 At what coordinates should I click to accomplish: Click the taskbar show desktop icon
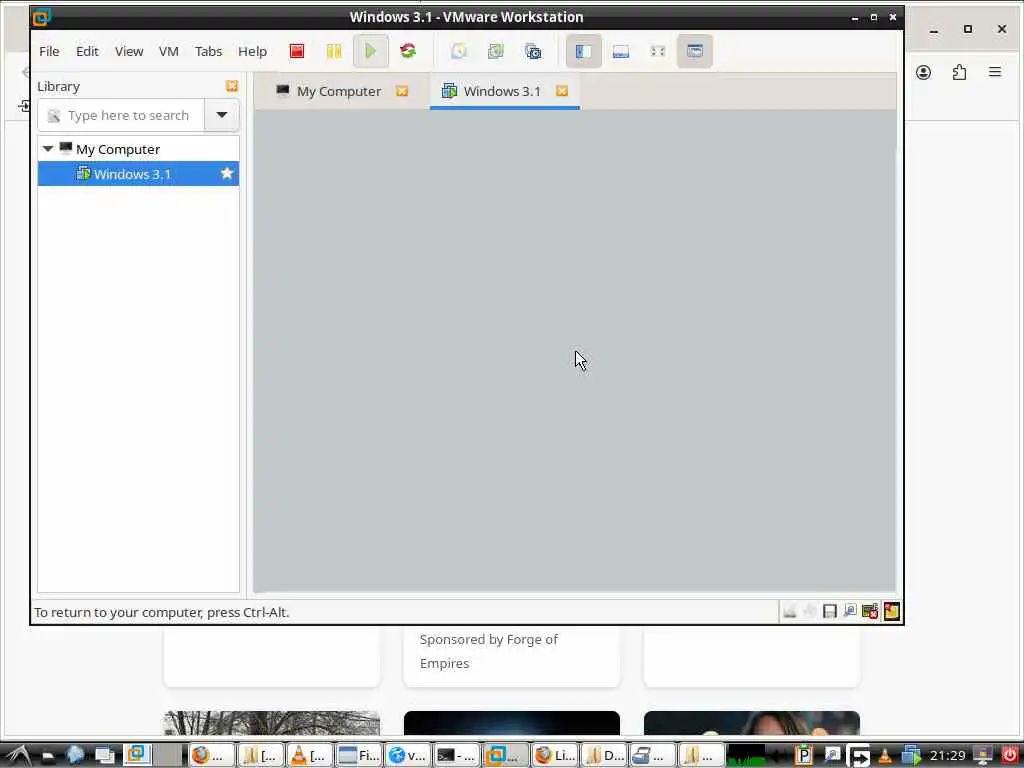click(104, 756)
